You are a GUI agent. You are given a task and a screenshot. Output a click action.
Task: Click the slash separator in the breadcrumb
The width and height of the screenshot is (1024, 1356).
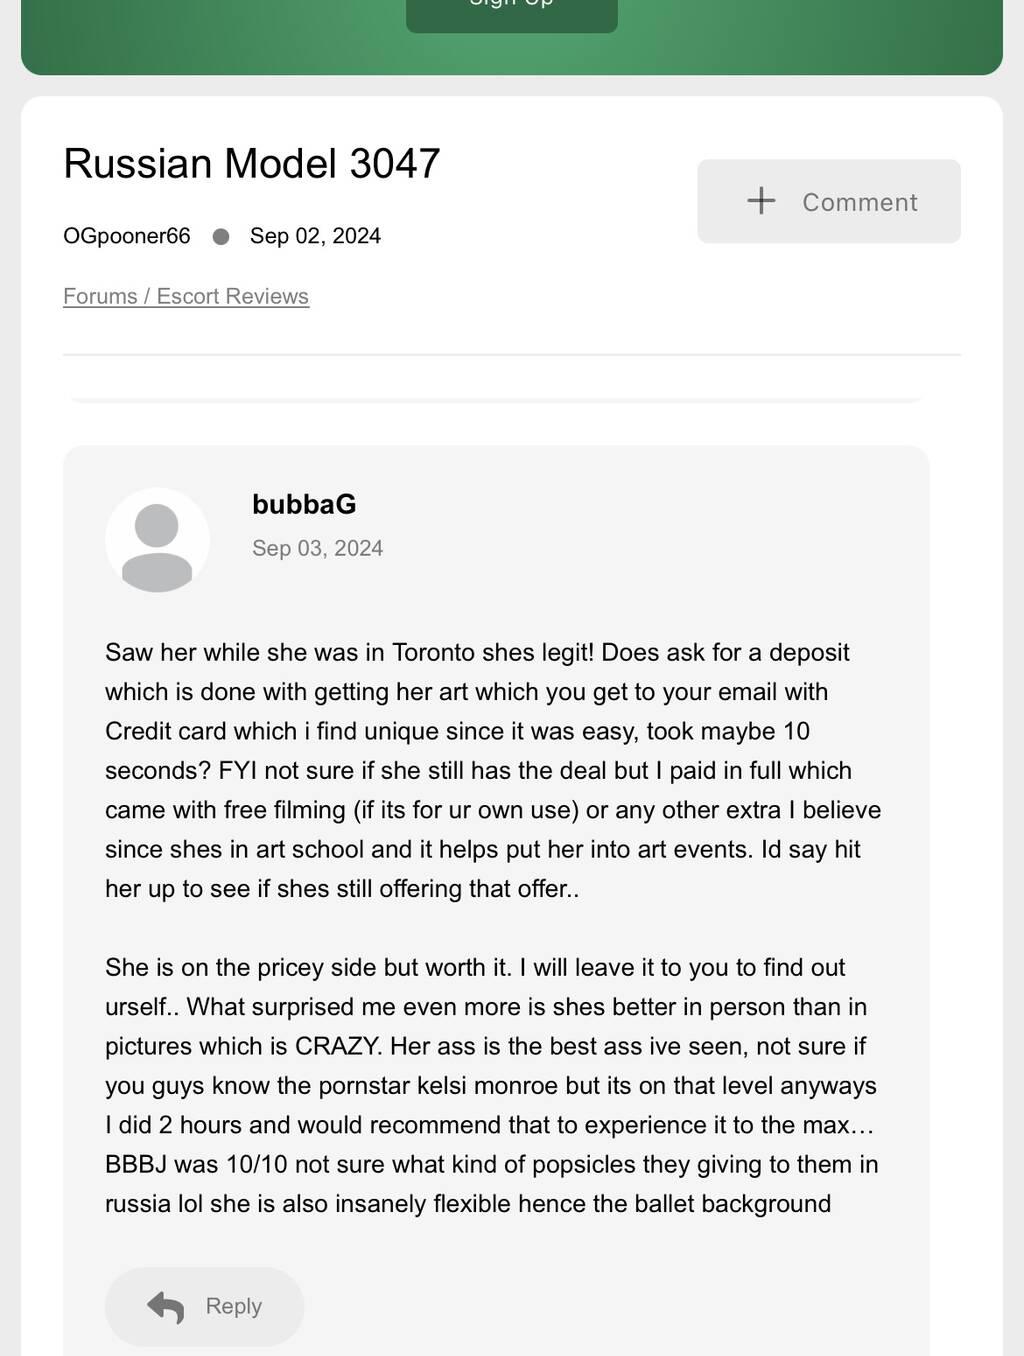(x=147, y=297)
